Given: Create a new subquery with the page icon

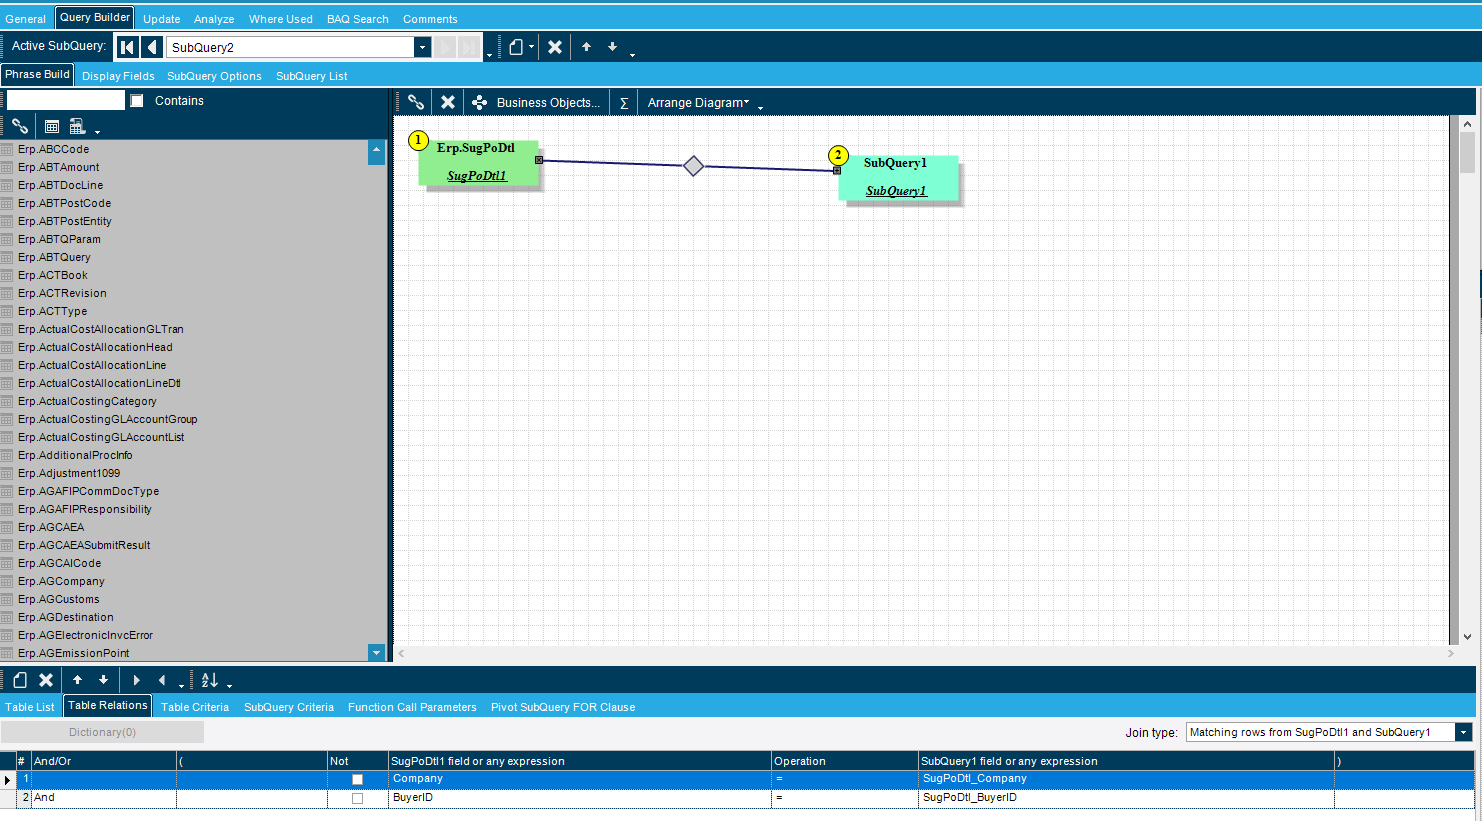Looking at the screenshot, I should pos(516,47).
